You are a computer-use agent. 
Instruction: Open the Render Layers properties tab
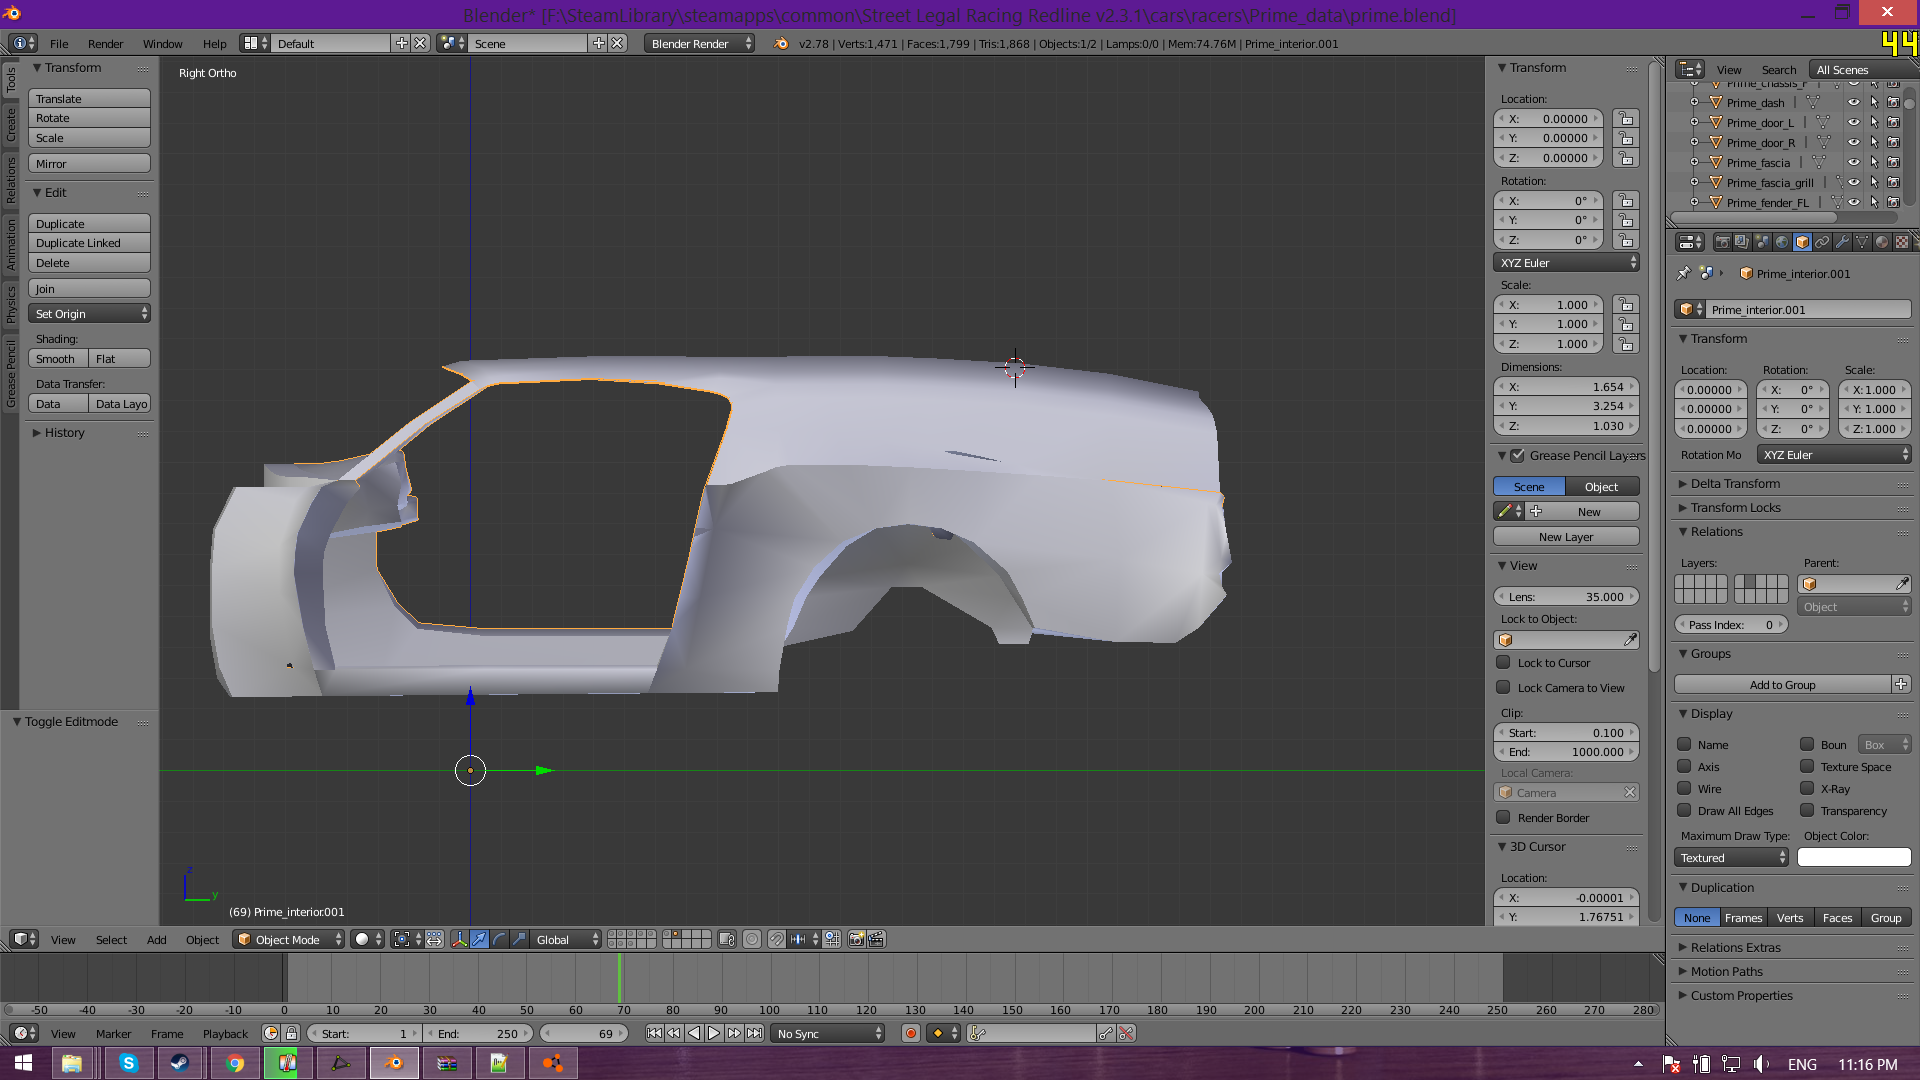pos(1742,242)
